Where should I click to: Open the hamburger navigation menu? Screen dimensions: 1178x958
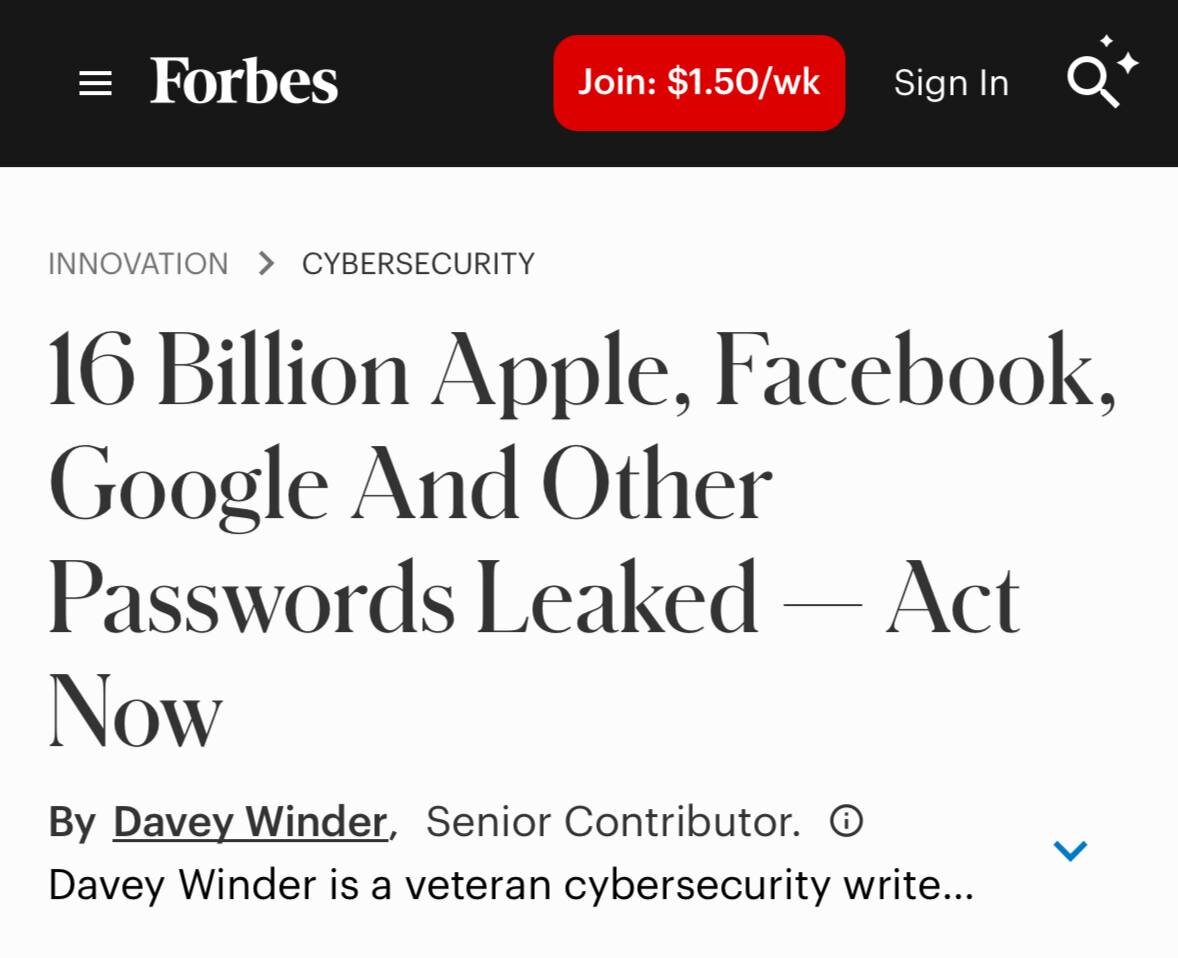[95, 84]
